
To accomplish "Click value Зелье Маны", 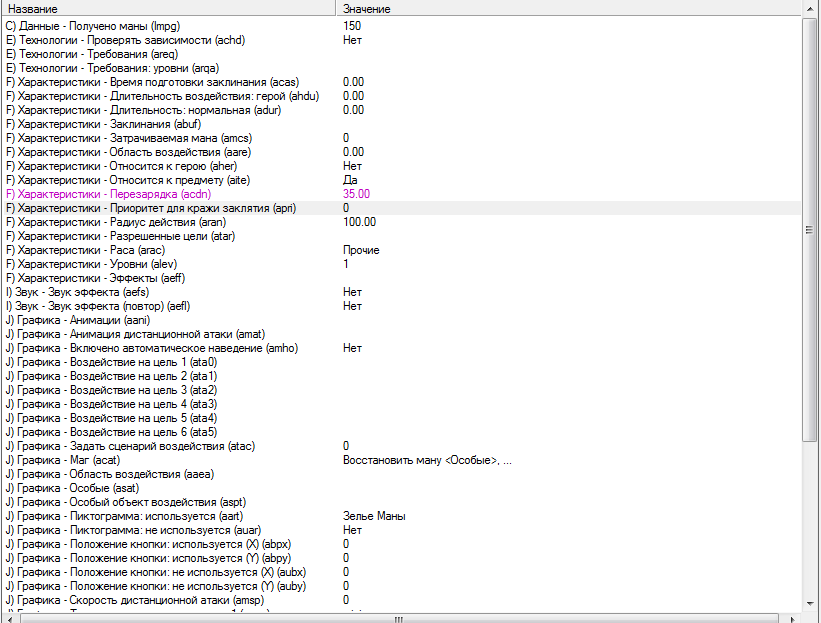I will (x=374, y=516).
